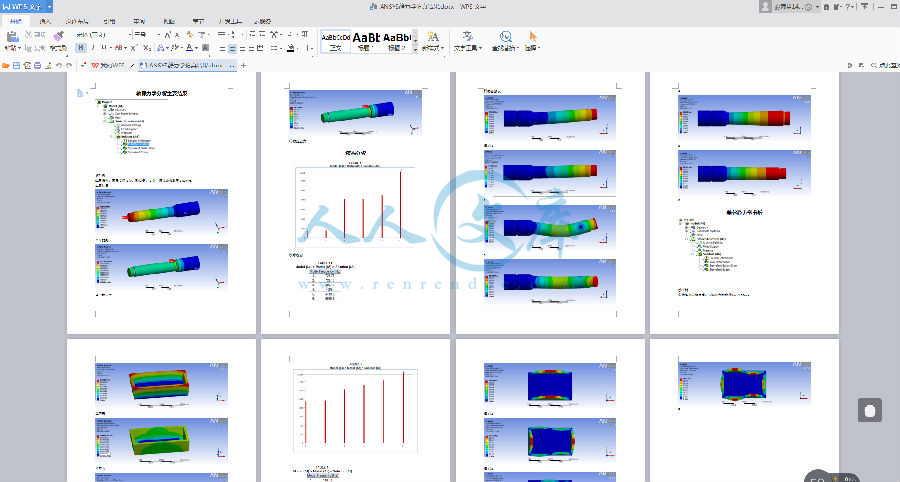
Task: Click the Find and Replace icon
Action: tap(506, 37)
